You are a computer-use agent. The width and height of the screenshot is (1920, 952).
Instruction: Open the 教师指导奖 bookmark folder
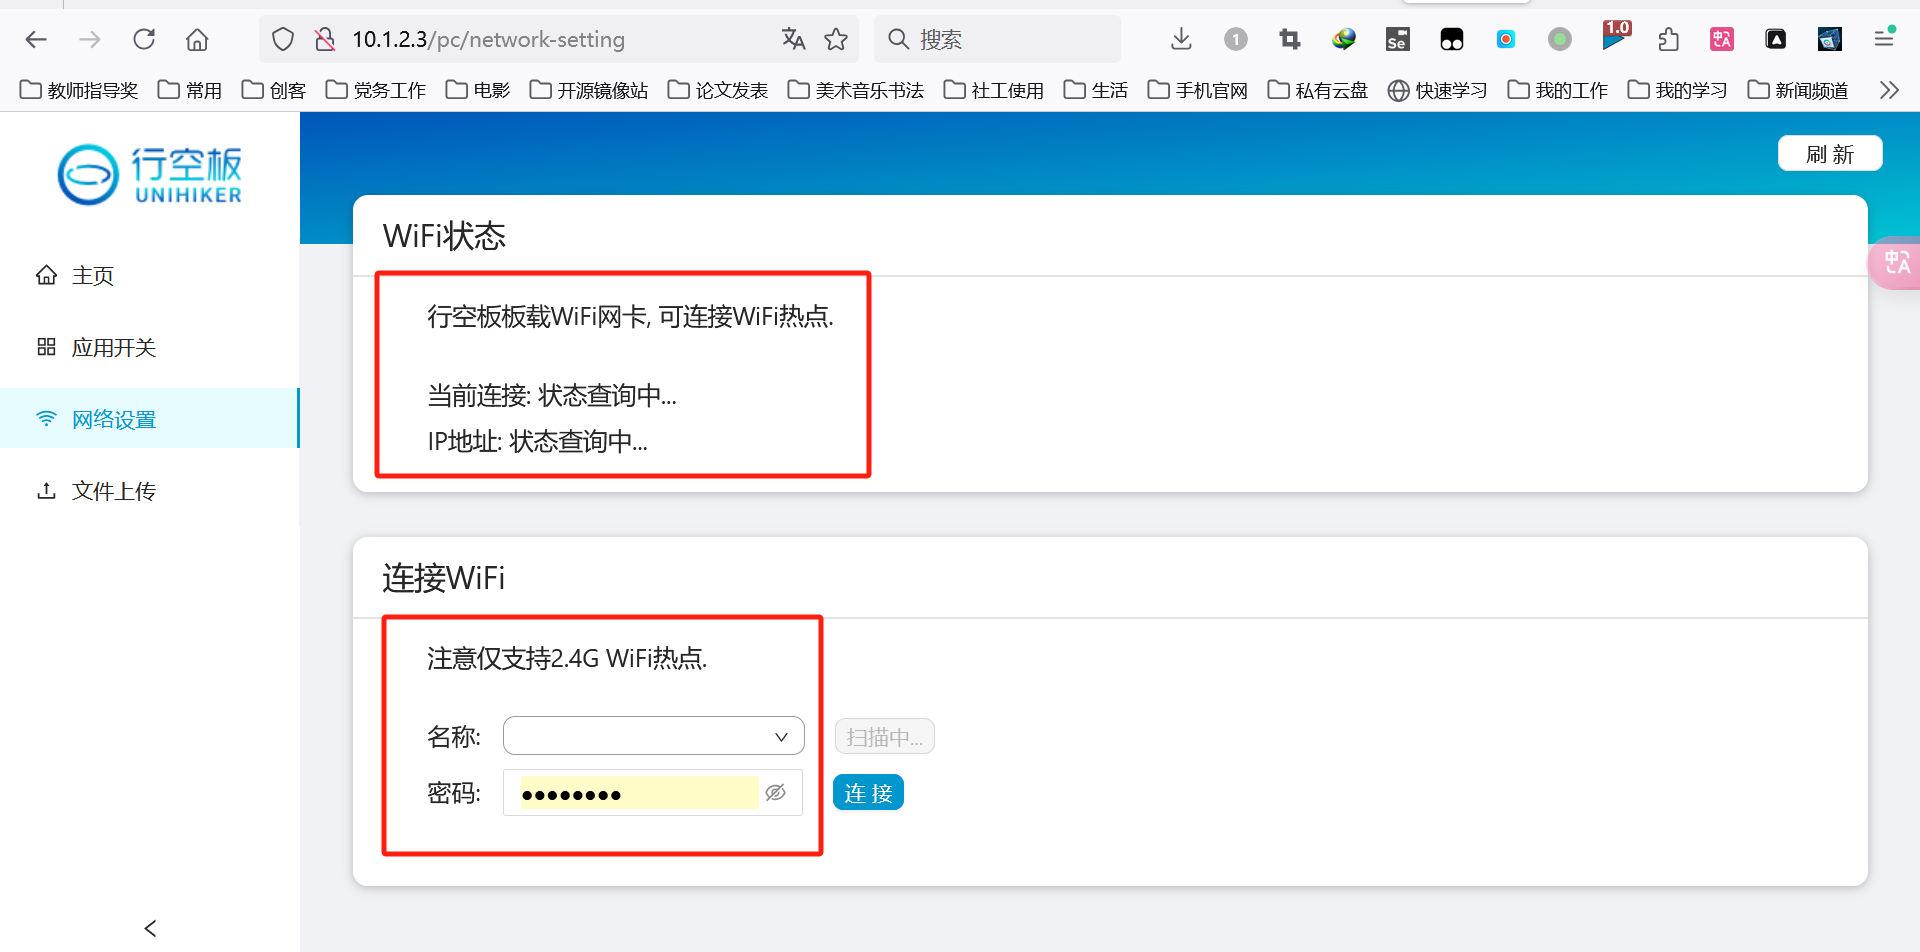79,90
